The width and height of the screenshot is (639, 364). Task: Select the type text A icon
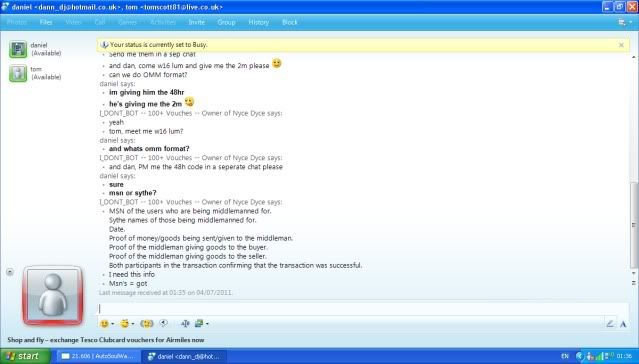[623, 324]
